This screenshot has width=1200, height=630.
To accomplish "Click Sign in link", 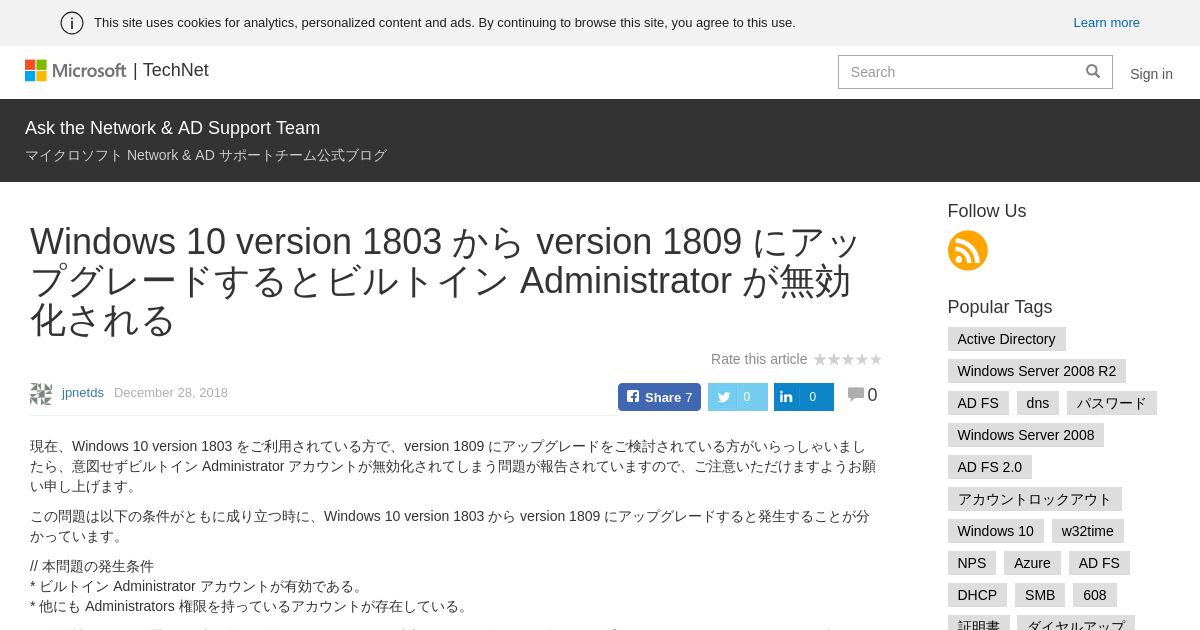I will 1151,74.
